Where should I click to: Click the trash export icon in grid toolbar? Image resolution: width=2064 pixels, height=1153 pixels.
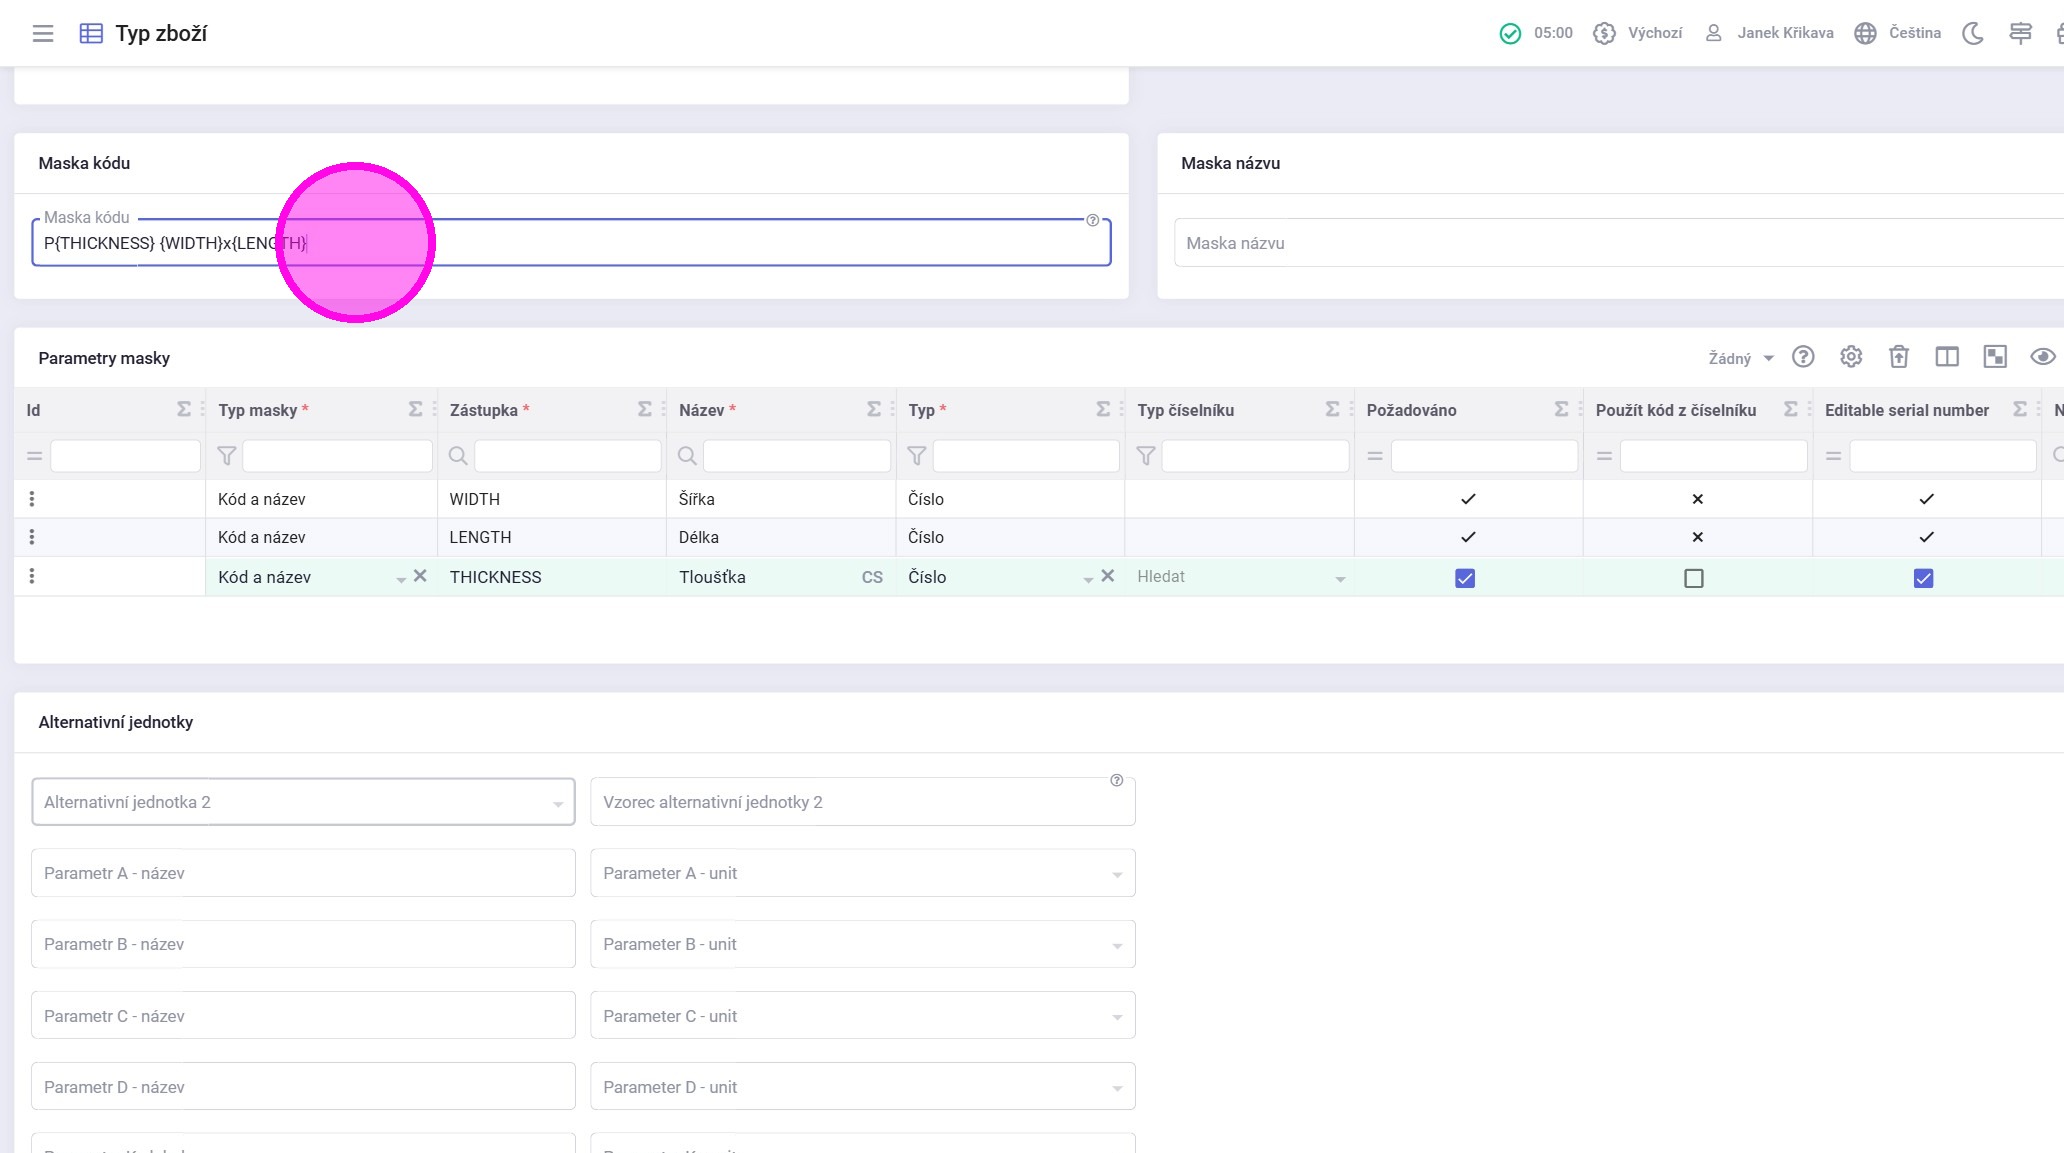coord(1899,357)
